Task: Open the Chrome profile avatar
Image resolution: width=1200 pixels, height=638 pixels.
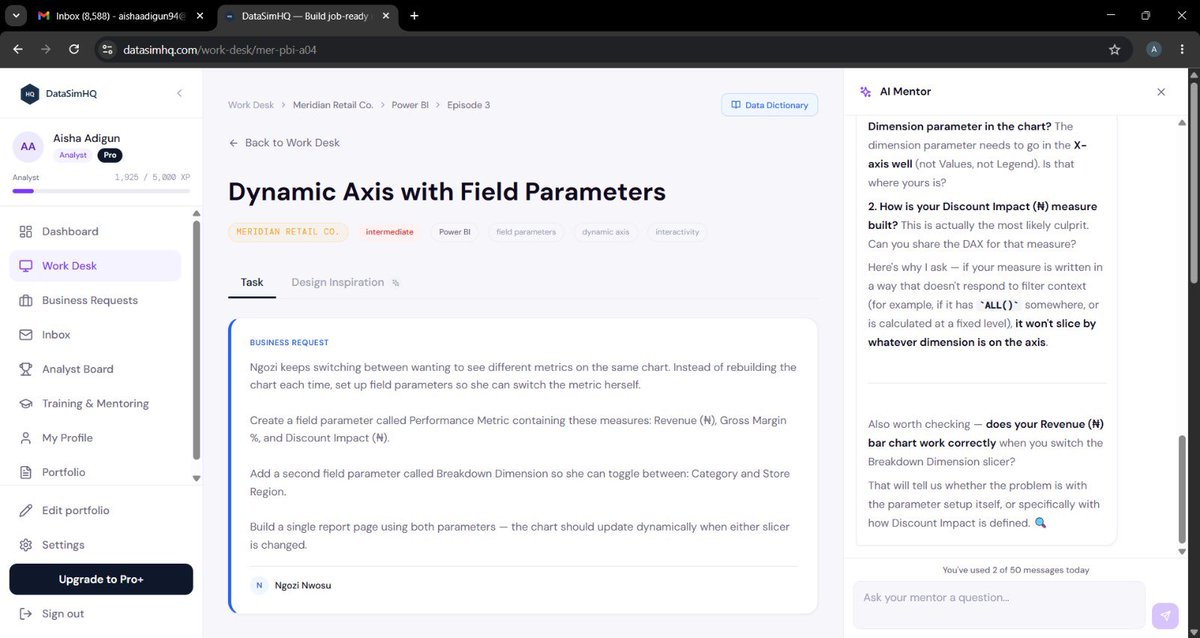Action: tap(1154, 49)
